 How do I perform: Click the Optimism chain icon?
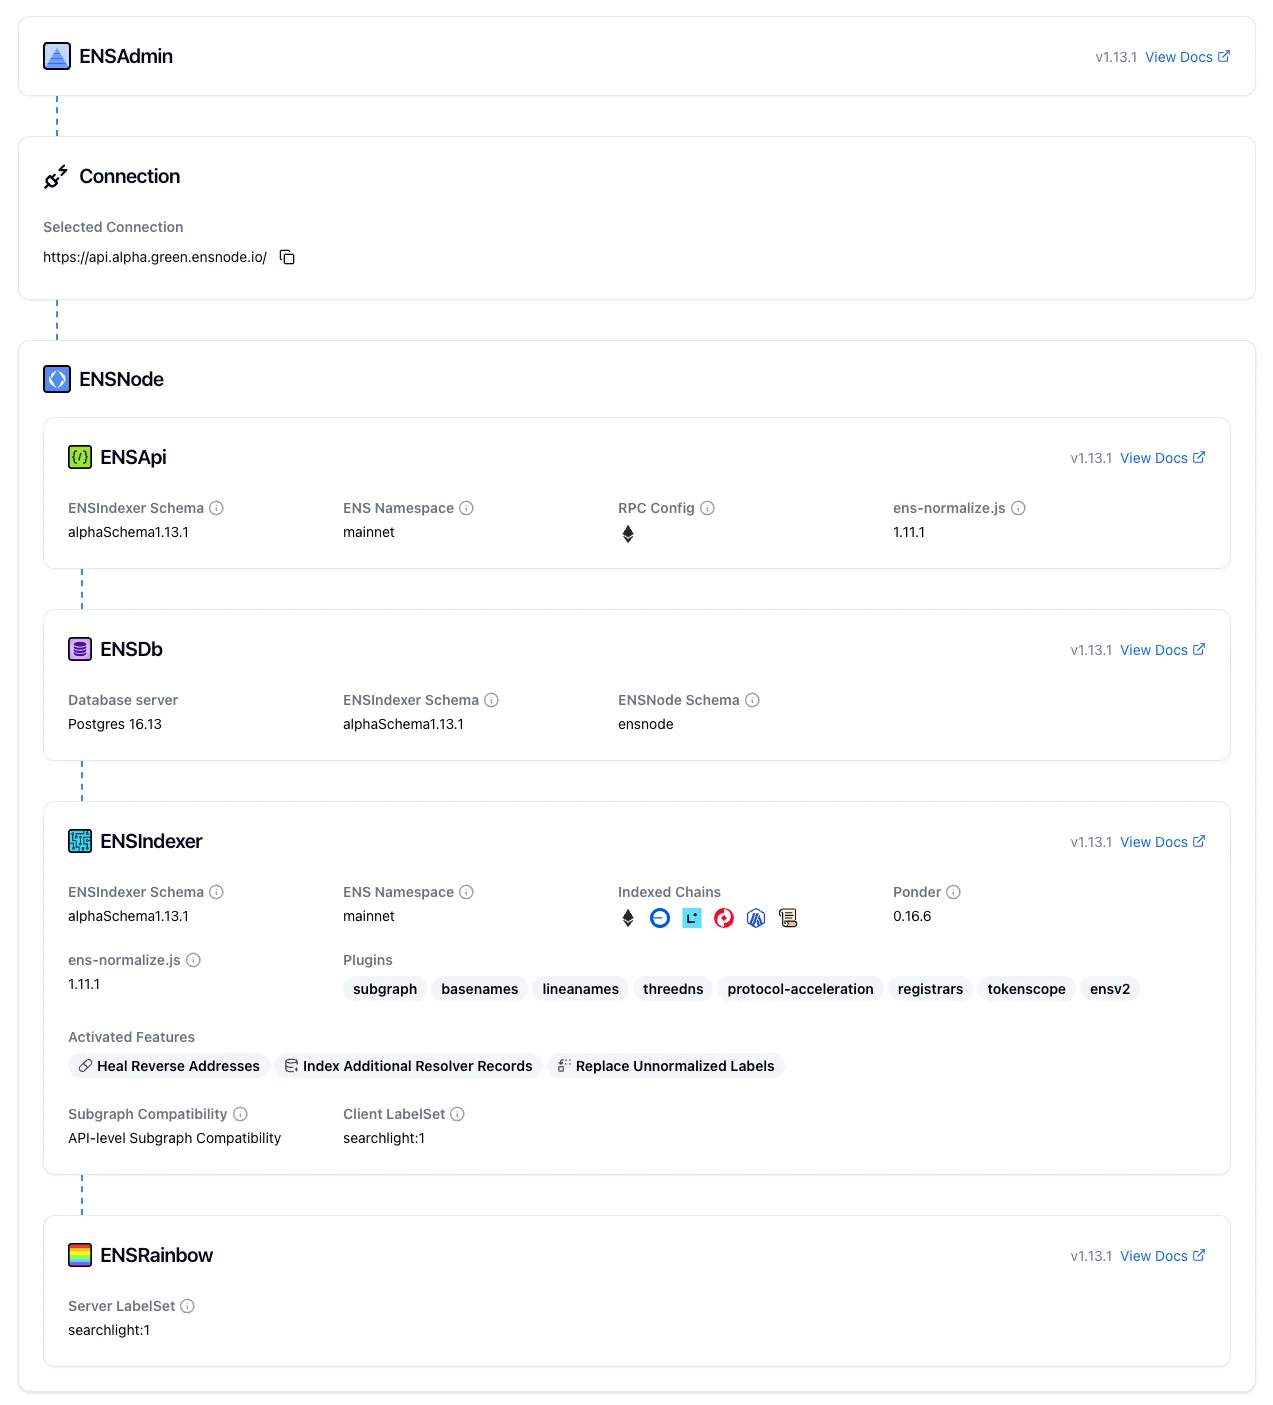724,918
